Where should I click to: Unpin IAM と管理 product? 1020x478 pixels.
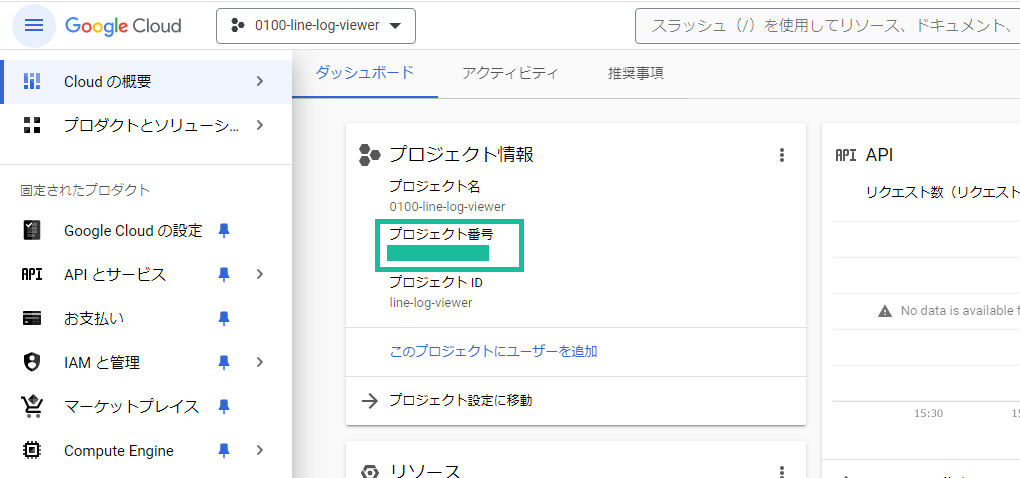[224, 362]
